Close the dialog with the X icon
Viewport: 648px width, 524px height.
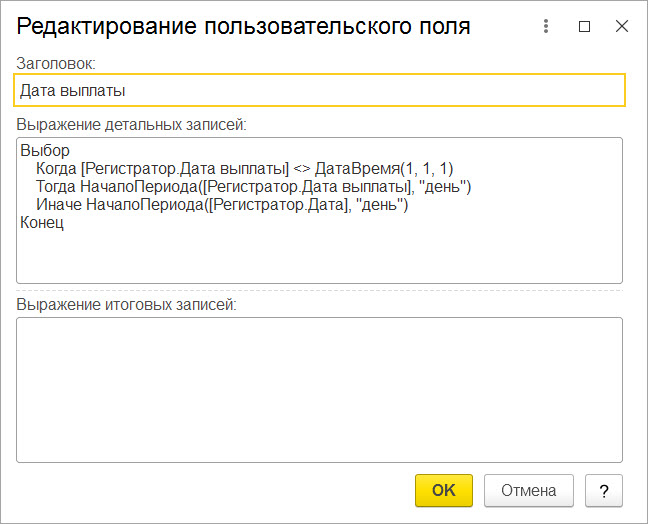622,26
